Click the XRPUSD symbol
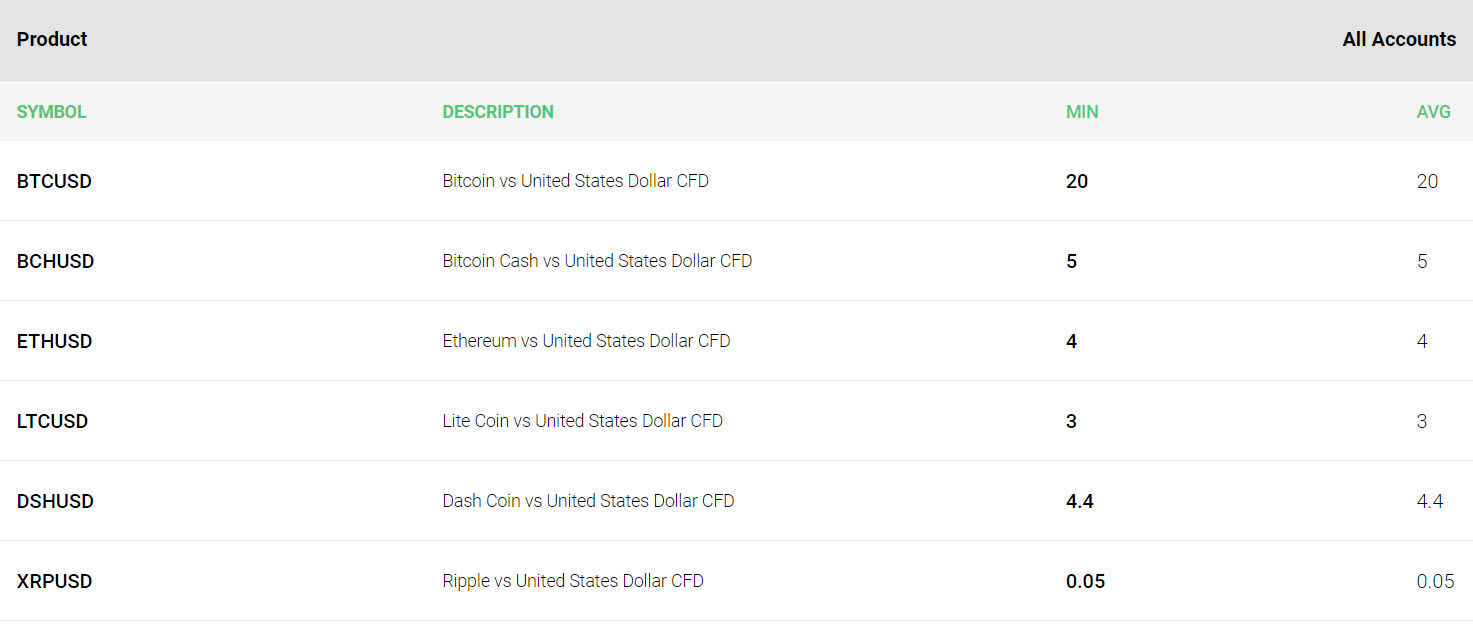This screenshot has height=638, width=1473. tap(54, 581)
